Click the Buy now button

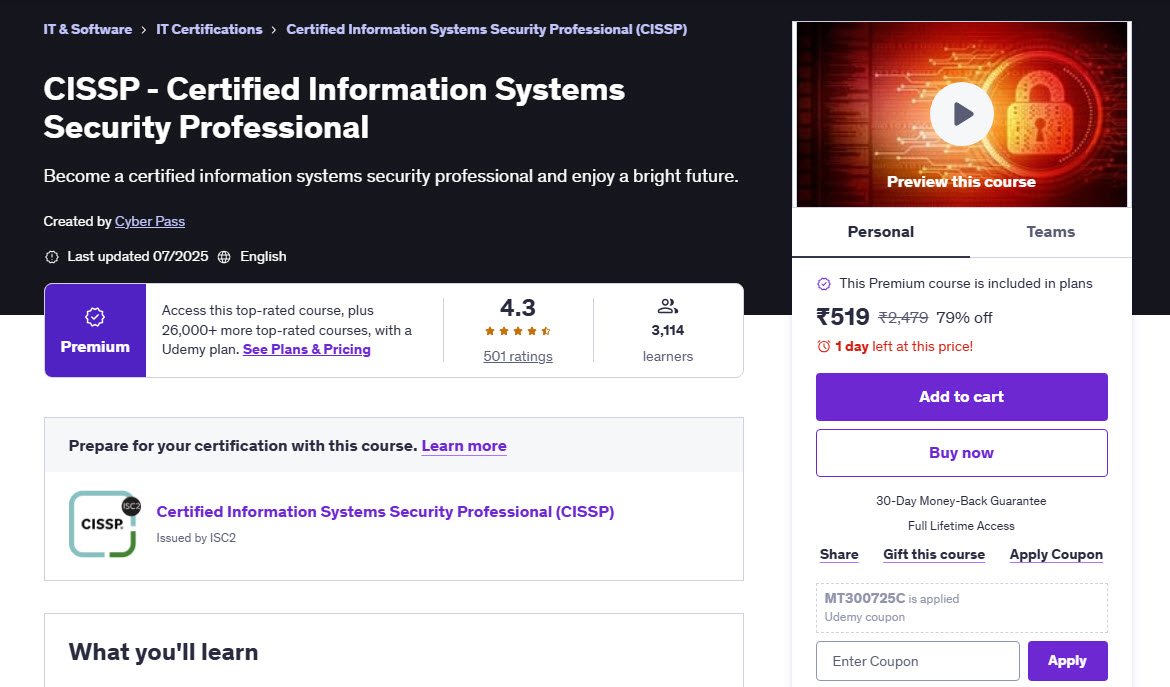pos(961,453)
